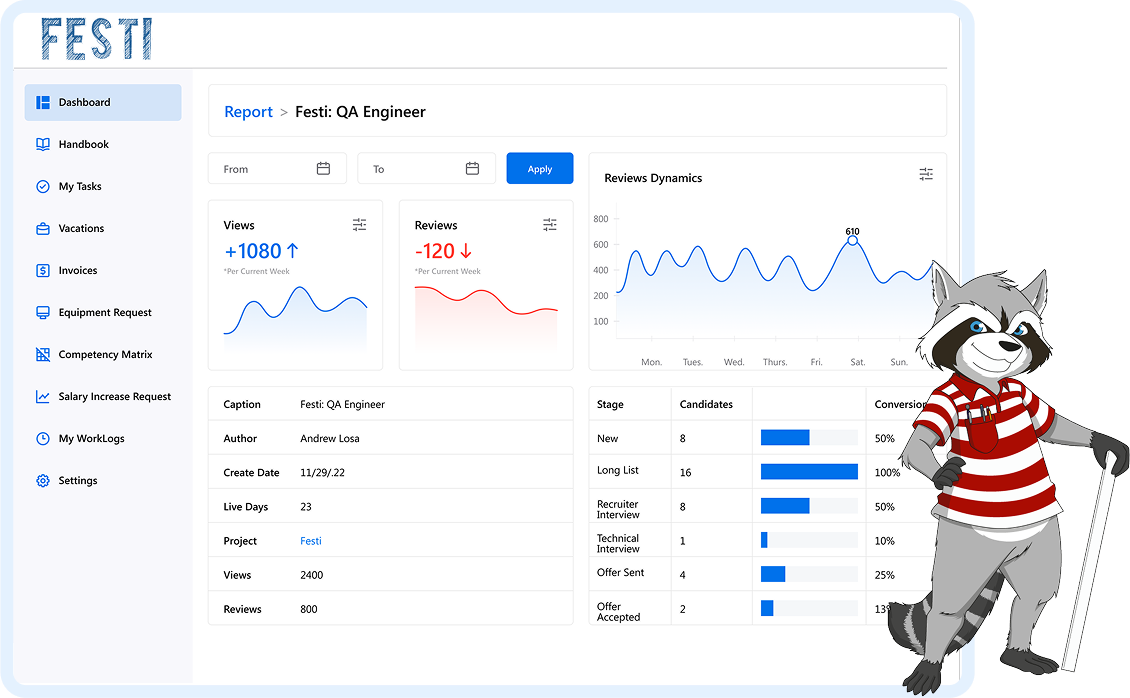Click the Dashboard grid icon in sidebar

click(x=43, y=103)
